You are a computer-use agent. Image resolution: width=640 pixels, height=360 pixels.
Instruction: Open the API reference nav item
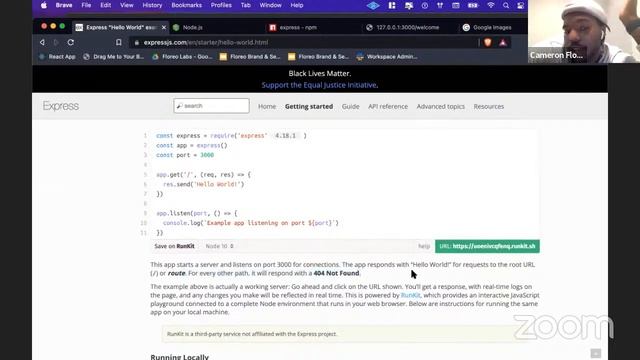point(388,107)
